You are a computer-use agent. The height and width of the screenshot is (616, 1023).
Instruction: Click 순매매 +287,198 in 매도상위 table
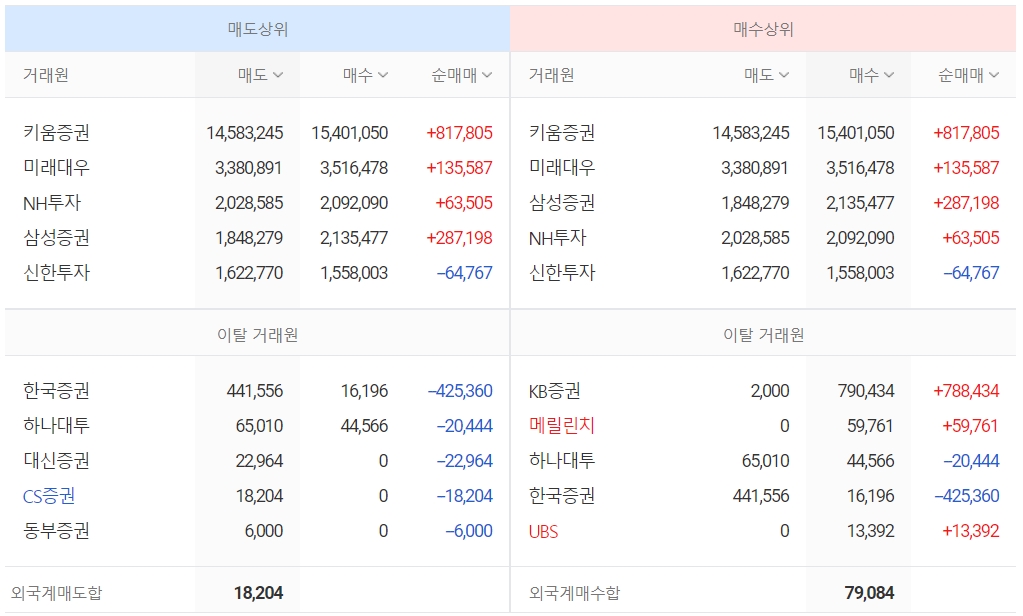pyautogui.click(x=459, y=238)
